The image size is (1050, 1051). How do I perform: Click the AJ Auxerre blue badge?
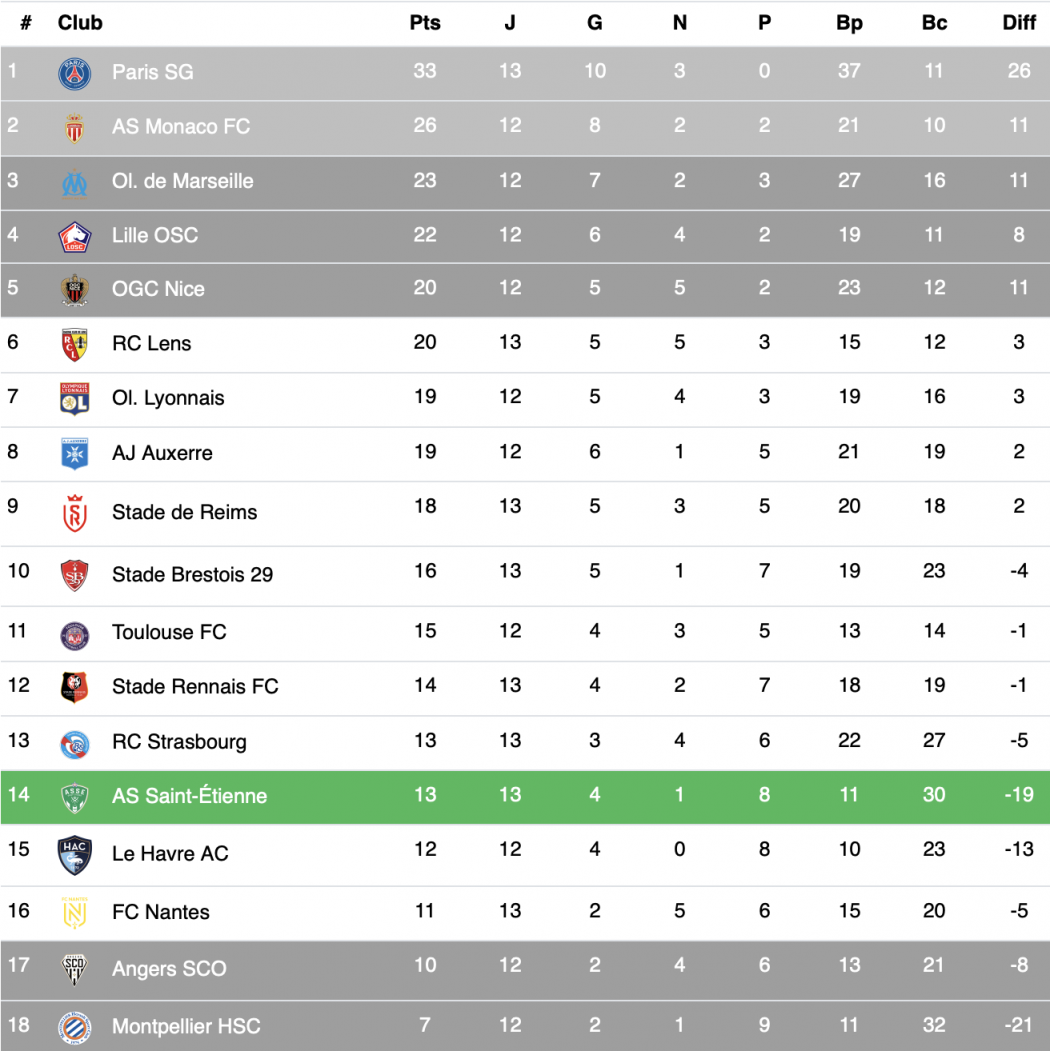point(74,454)
